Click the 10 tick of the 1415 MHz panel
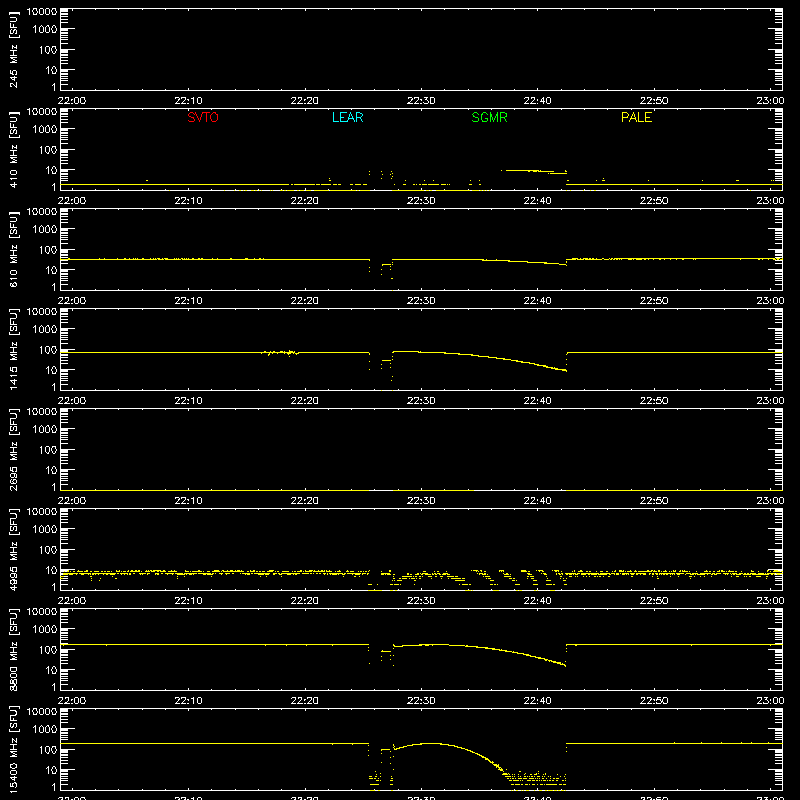Viewport: 800px width, 800px height. tap(52, 370)
